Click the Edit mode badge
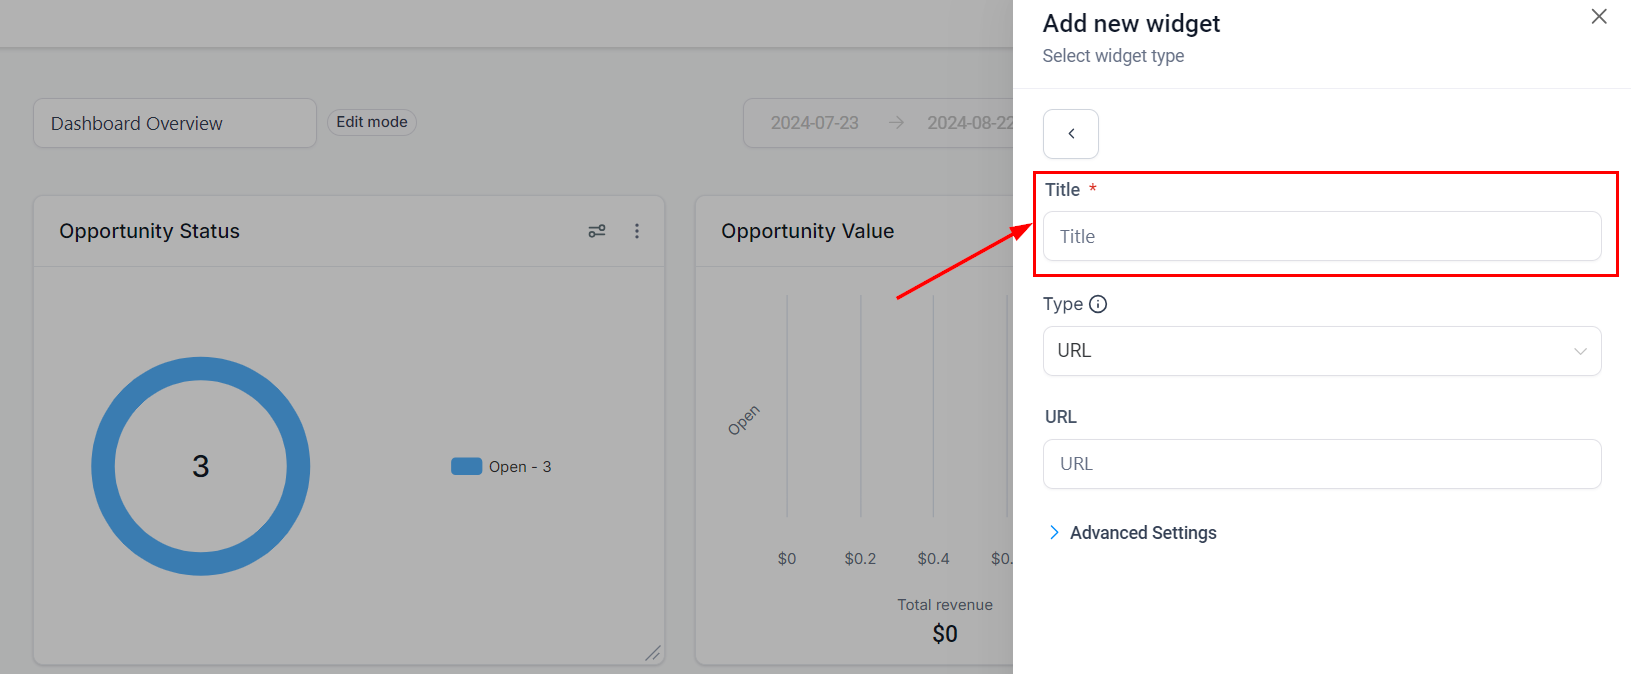The width and height of the screenshot is (1631, 674). [x=372, y=122]
